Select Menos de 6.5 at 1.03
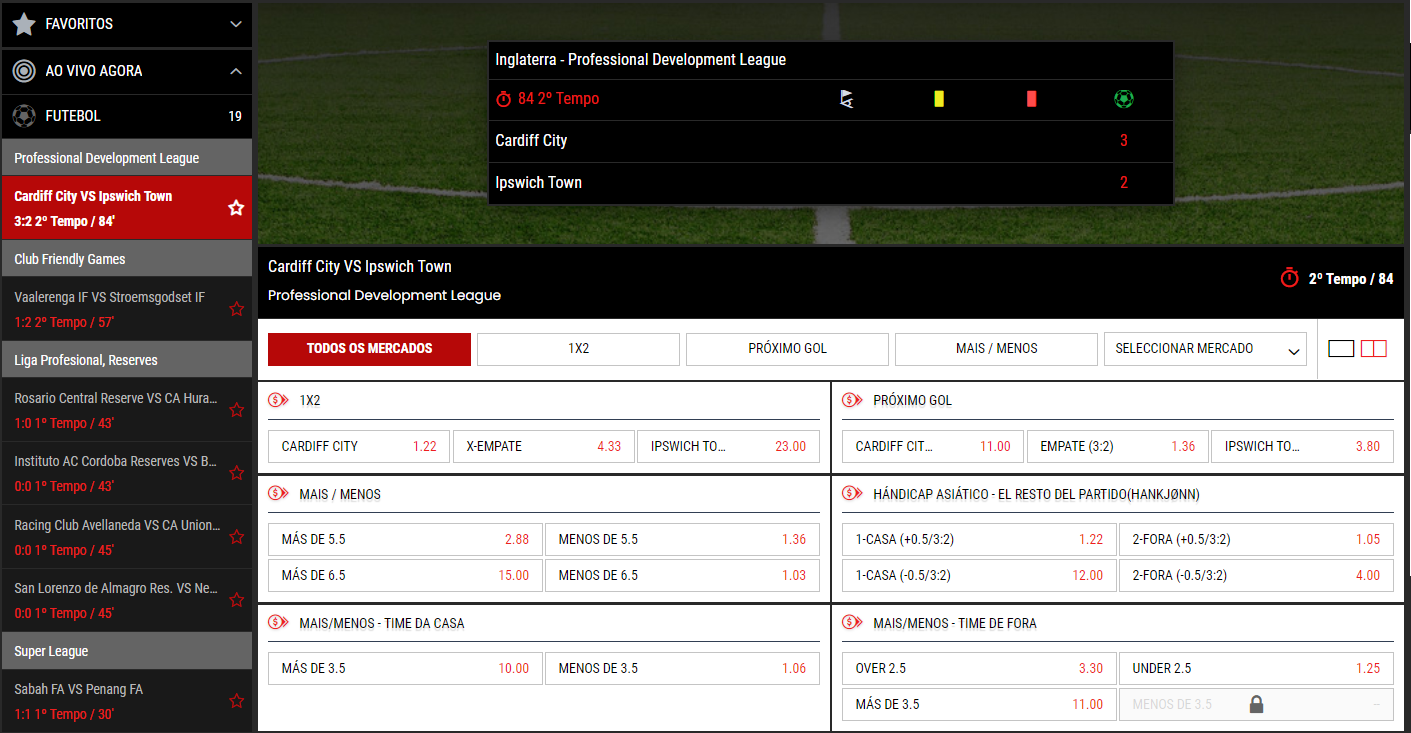 pyautogui.click(x=682, y=575)
